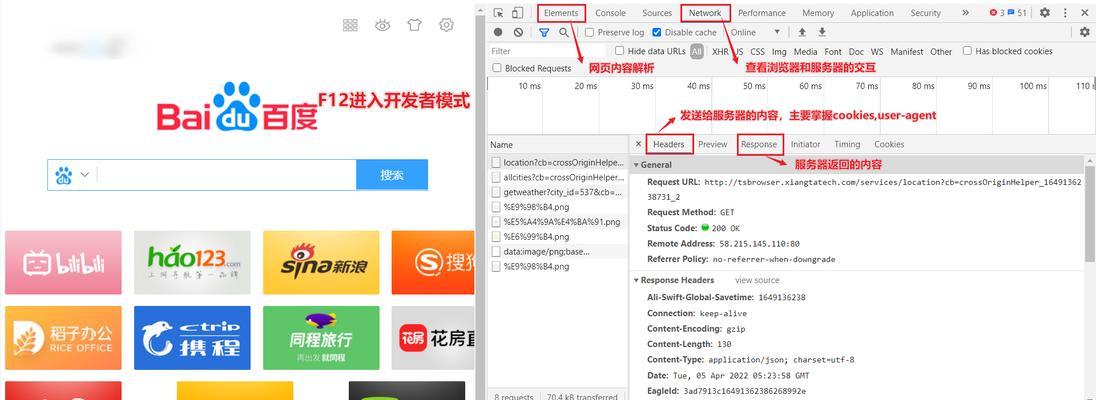The height and width of the screenshot is (400, 1096).
Task: Show the Response tab of the request
Action: pyautogui.click(x=759, y=144)
